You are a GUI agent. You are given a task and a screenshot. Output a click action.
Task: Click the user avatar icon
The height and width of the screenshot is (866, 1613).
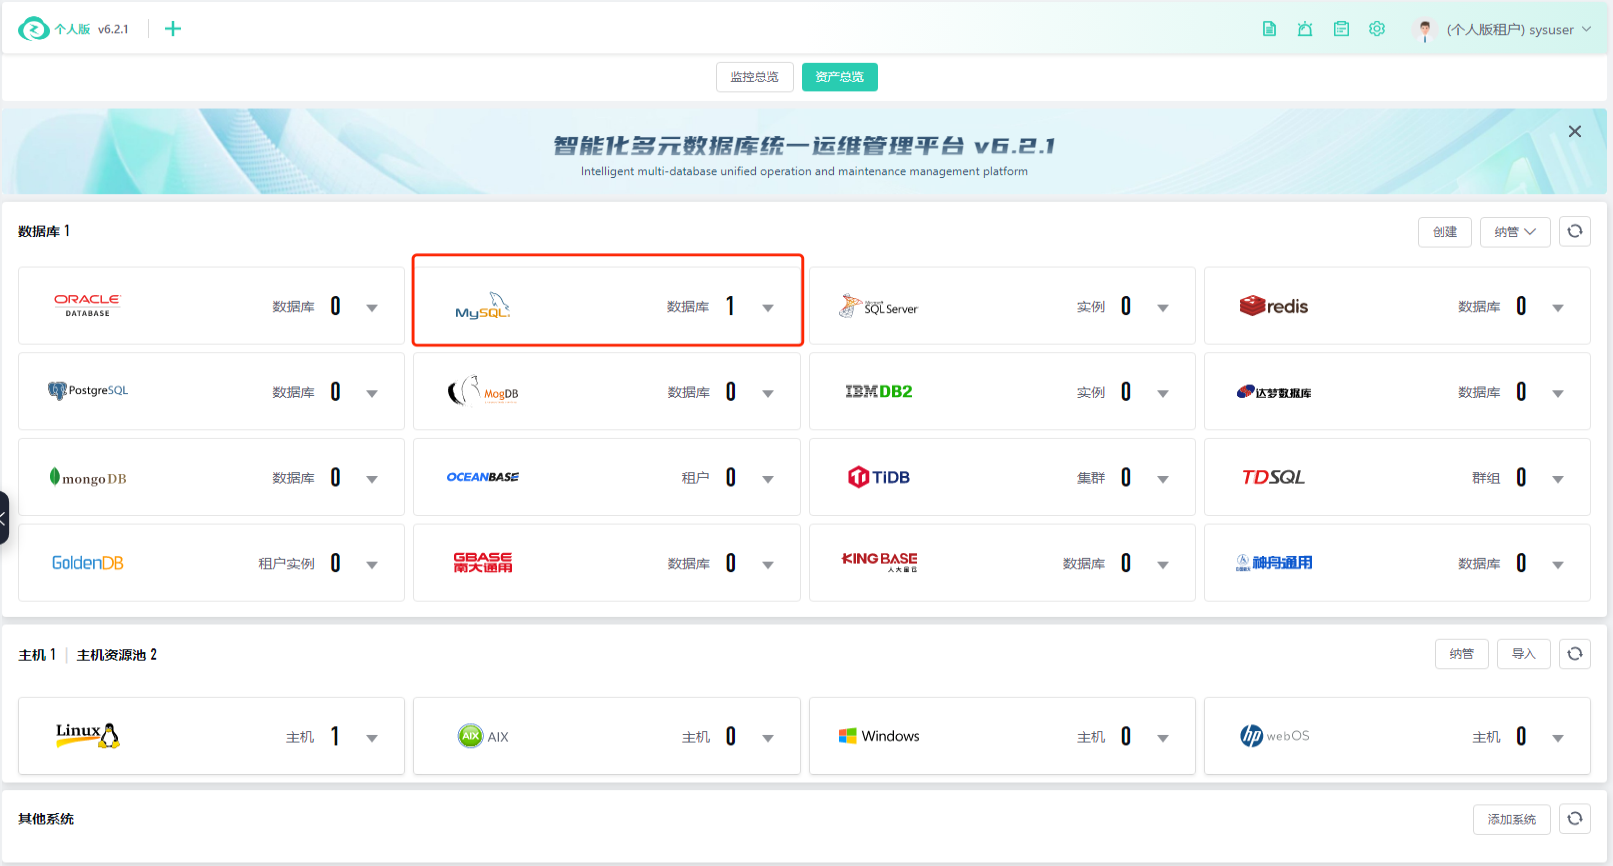1425,30
